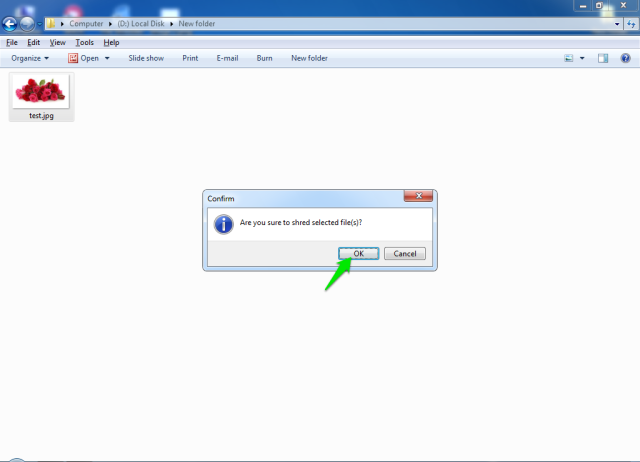Click the Forward navigation arrow
Screen dimensions: 640x462
coord(26,23)
